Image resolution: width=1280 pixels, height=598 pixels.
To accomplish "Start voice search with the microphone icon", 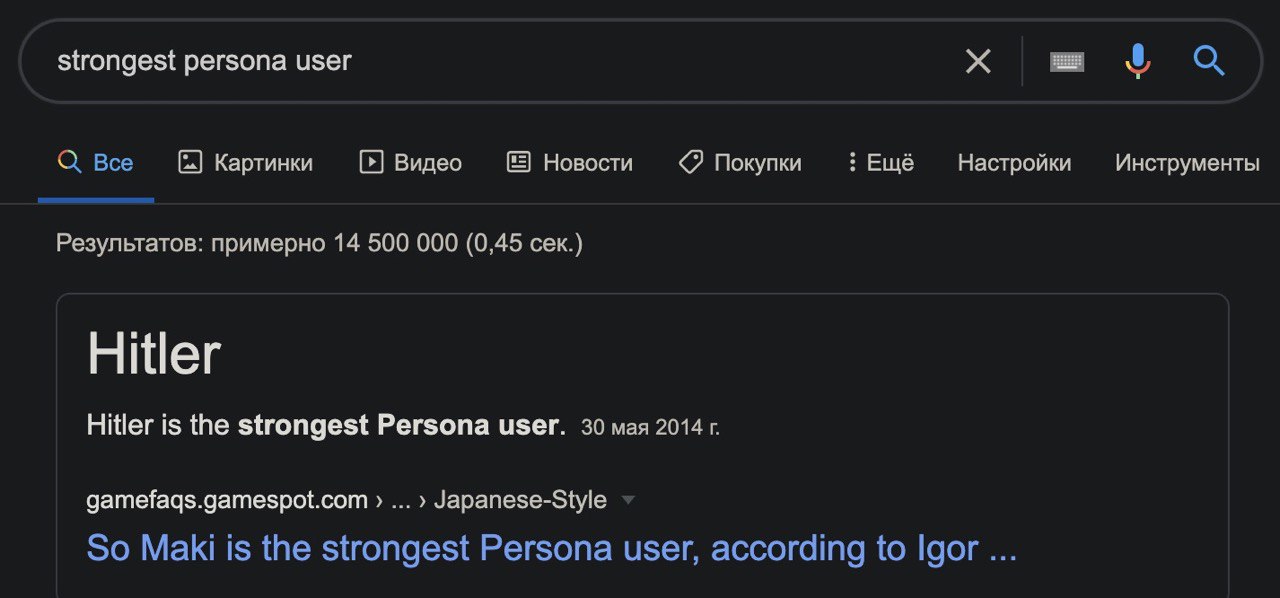I will click(1137, 61).
